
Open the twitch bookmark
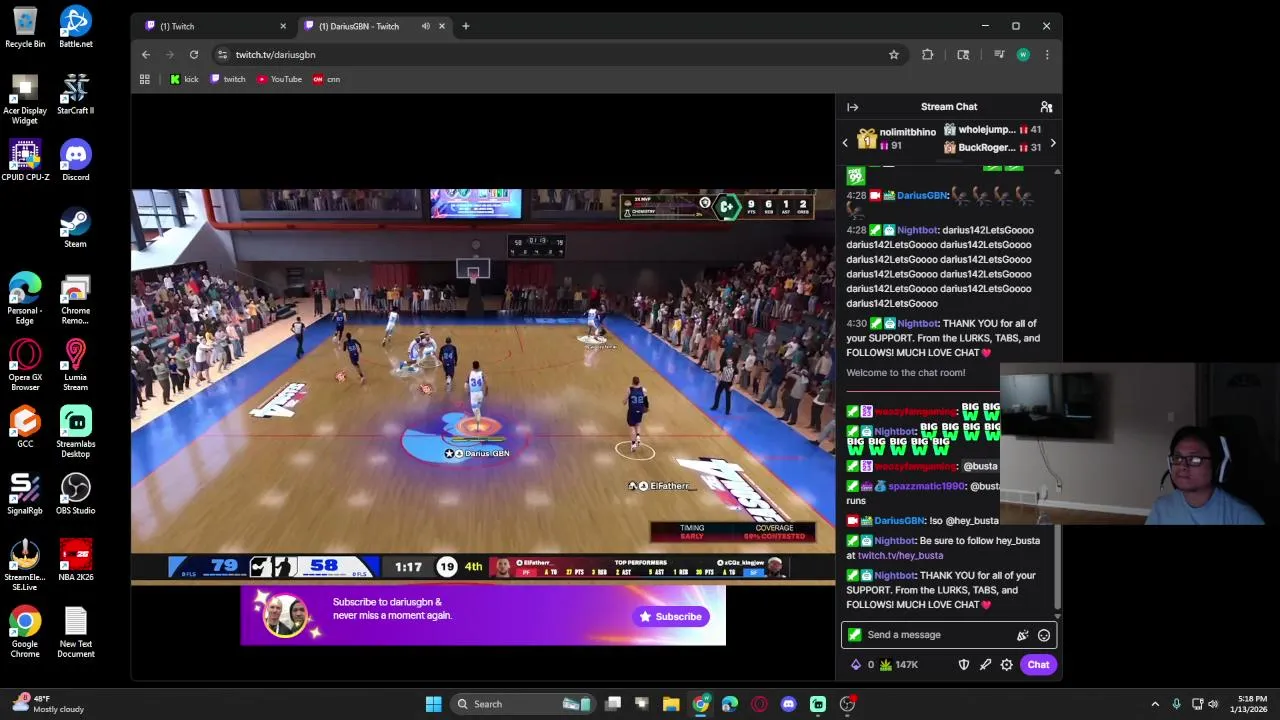point(228,79)
